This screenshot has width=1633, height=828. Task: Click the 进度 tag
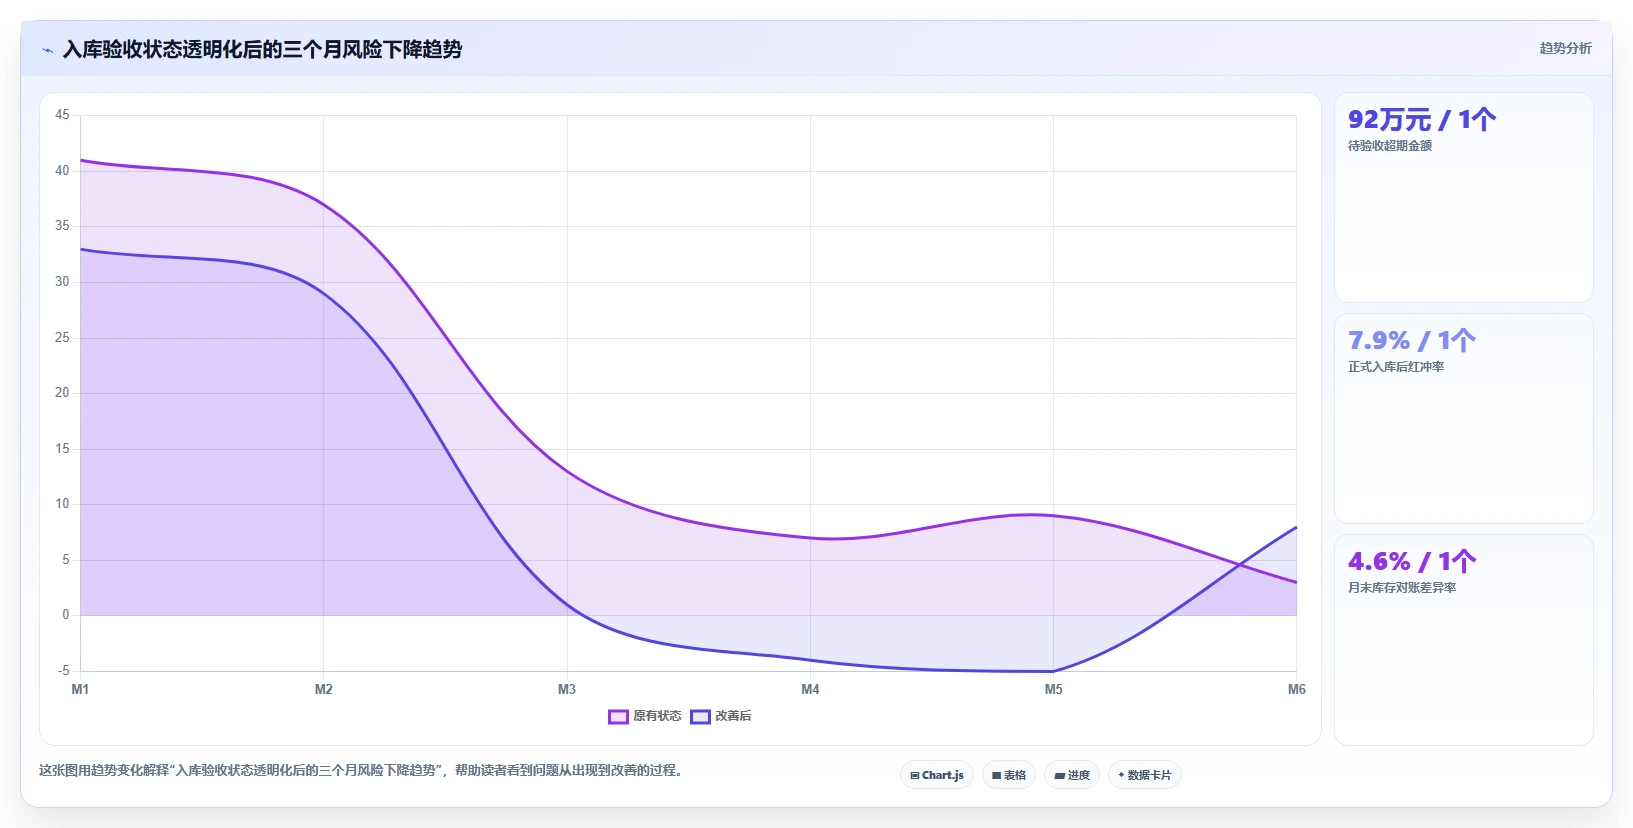(x=1072, y=775)
